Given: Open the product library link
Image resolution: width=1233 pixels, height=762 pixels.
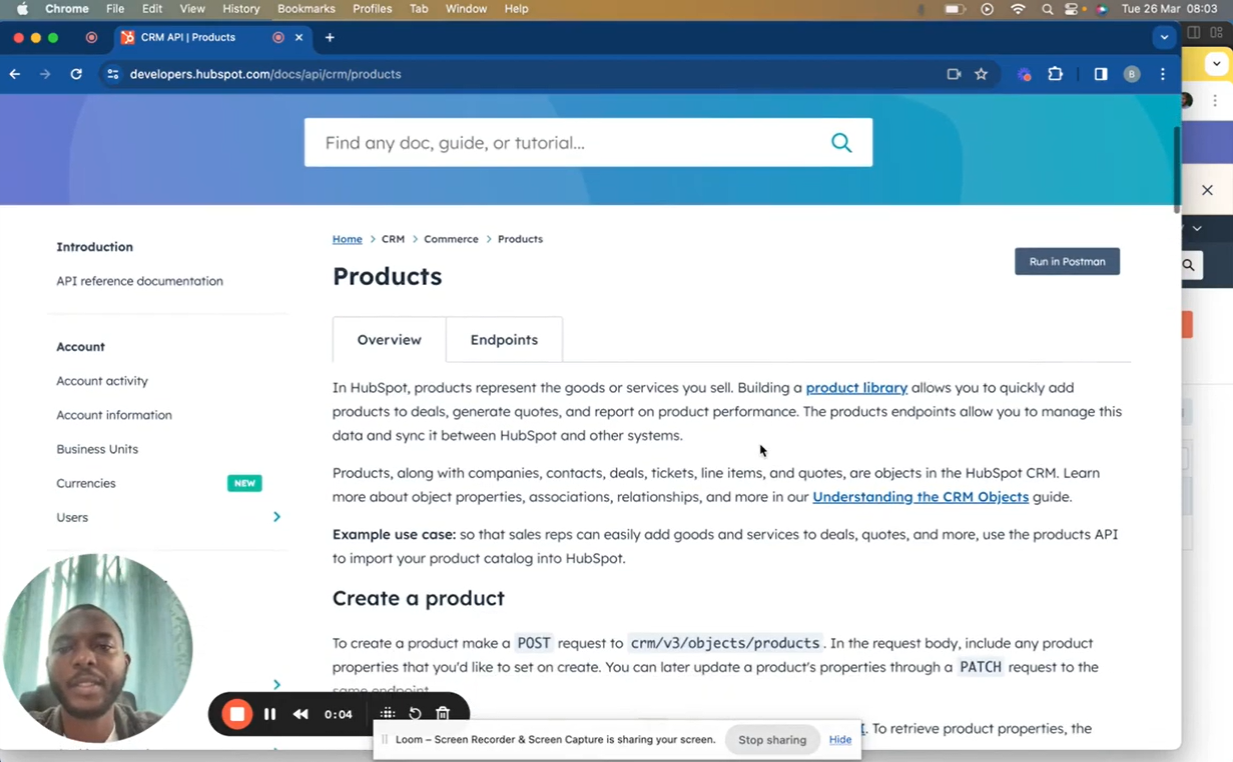Looking at the screenshot, I should pyautogui.click(x=857, y=388).
